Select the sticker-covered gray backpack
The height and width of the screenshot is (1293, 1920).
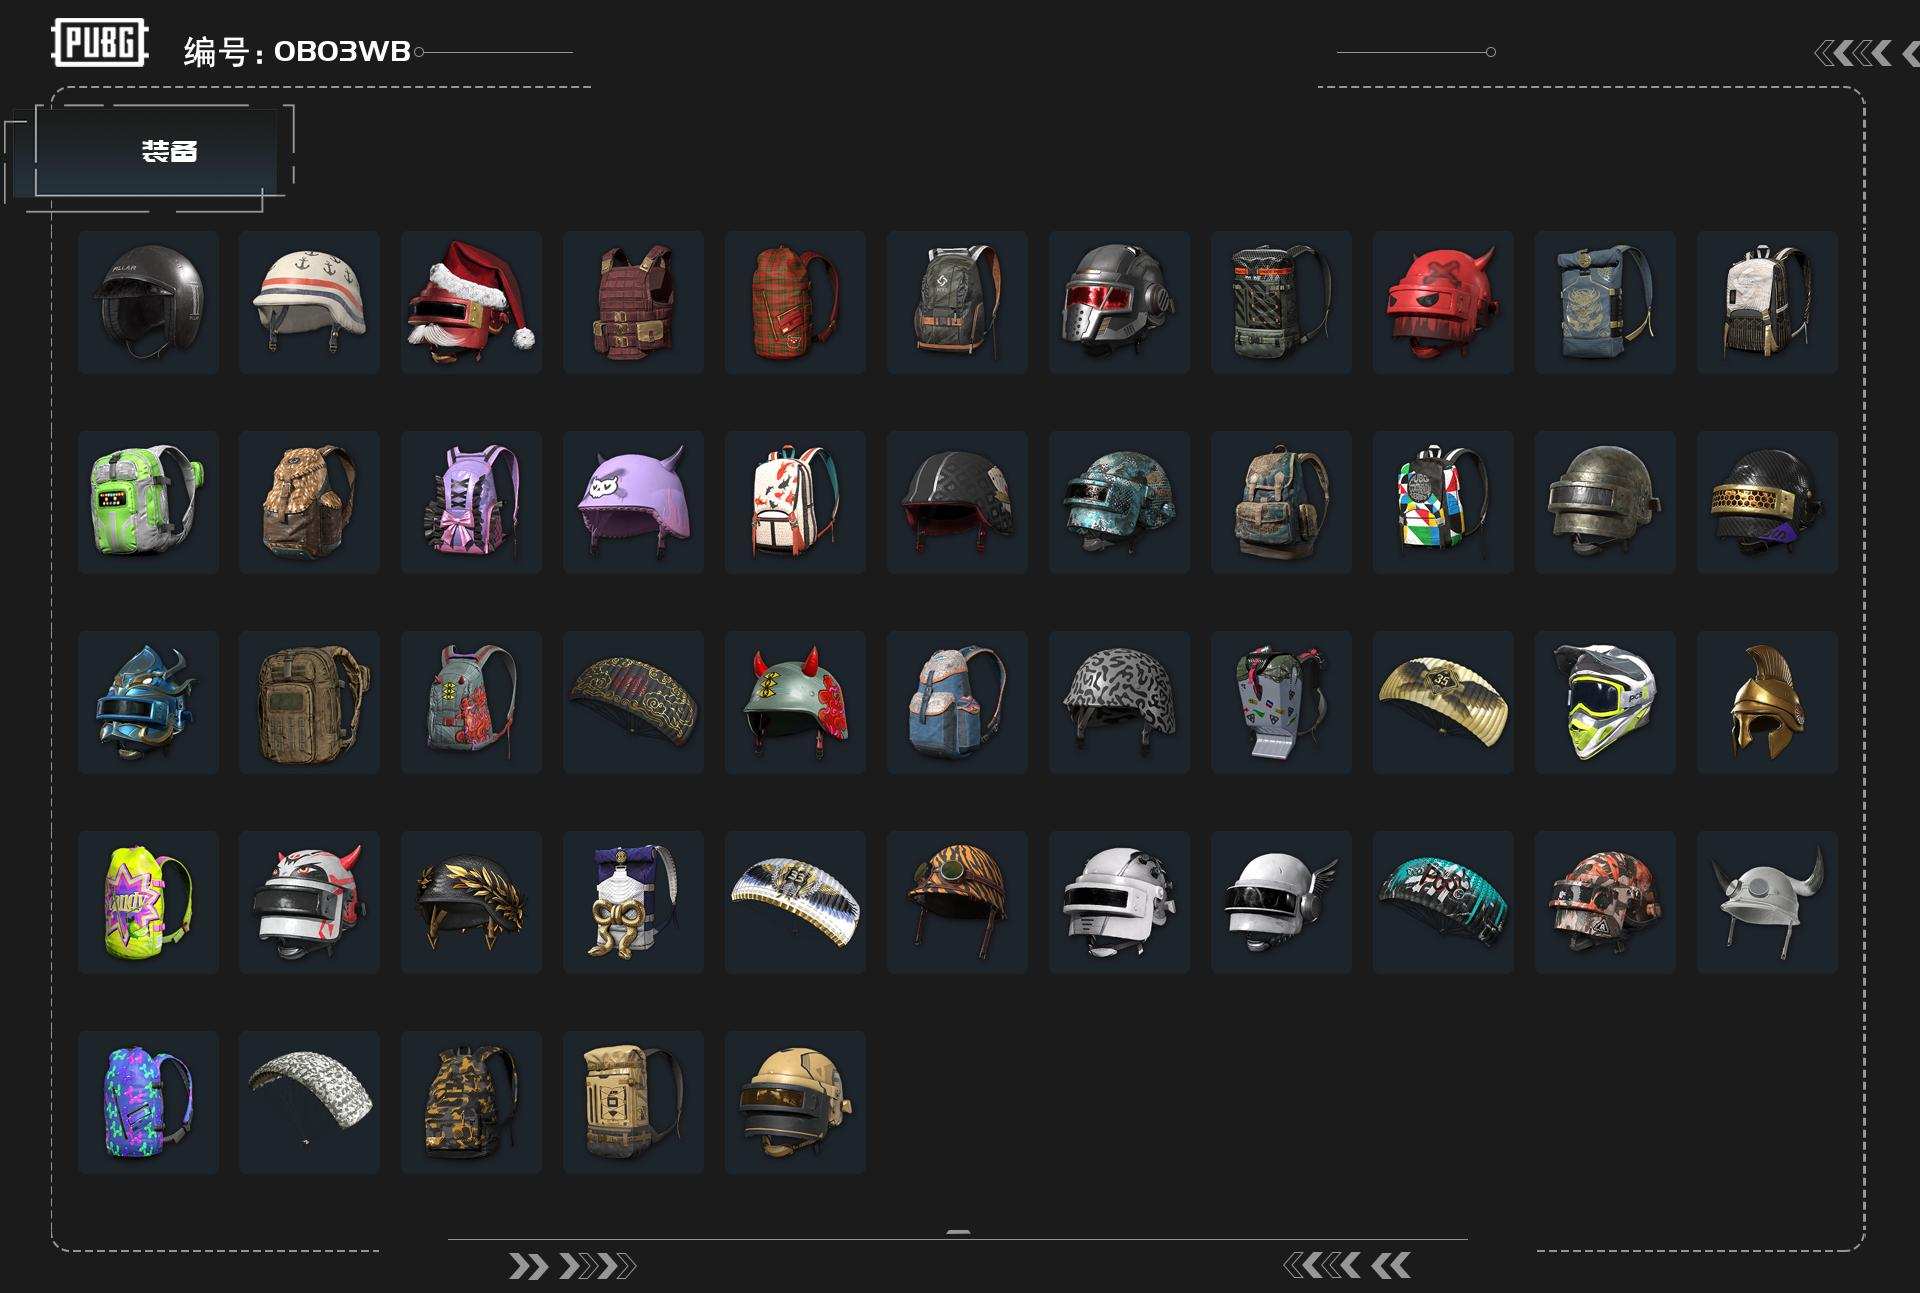1282,702
